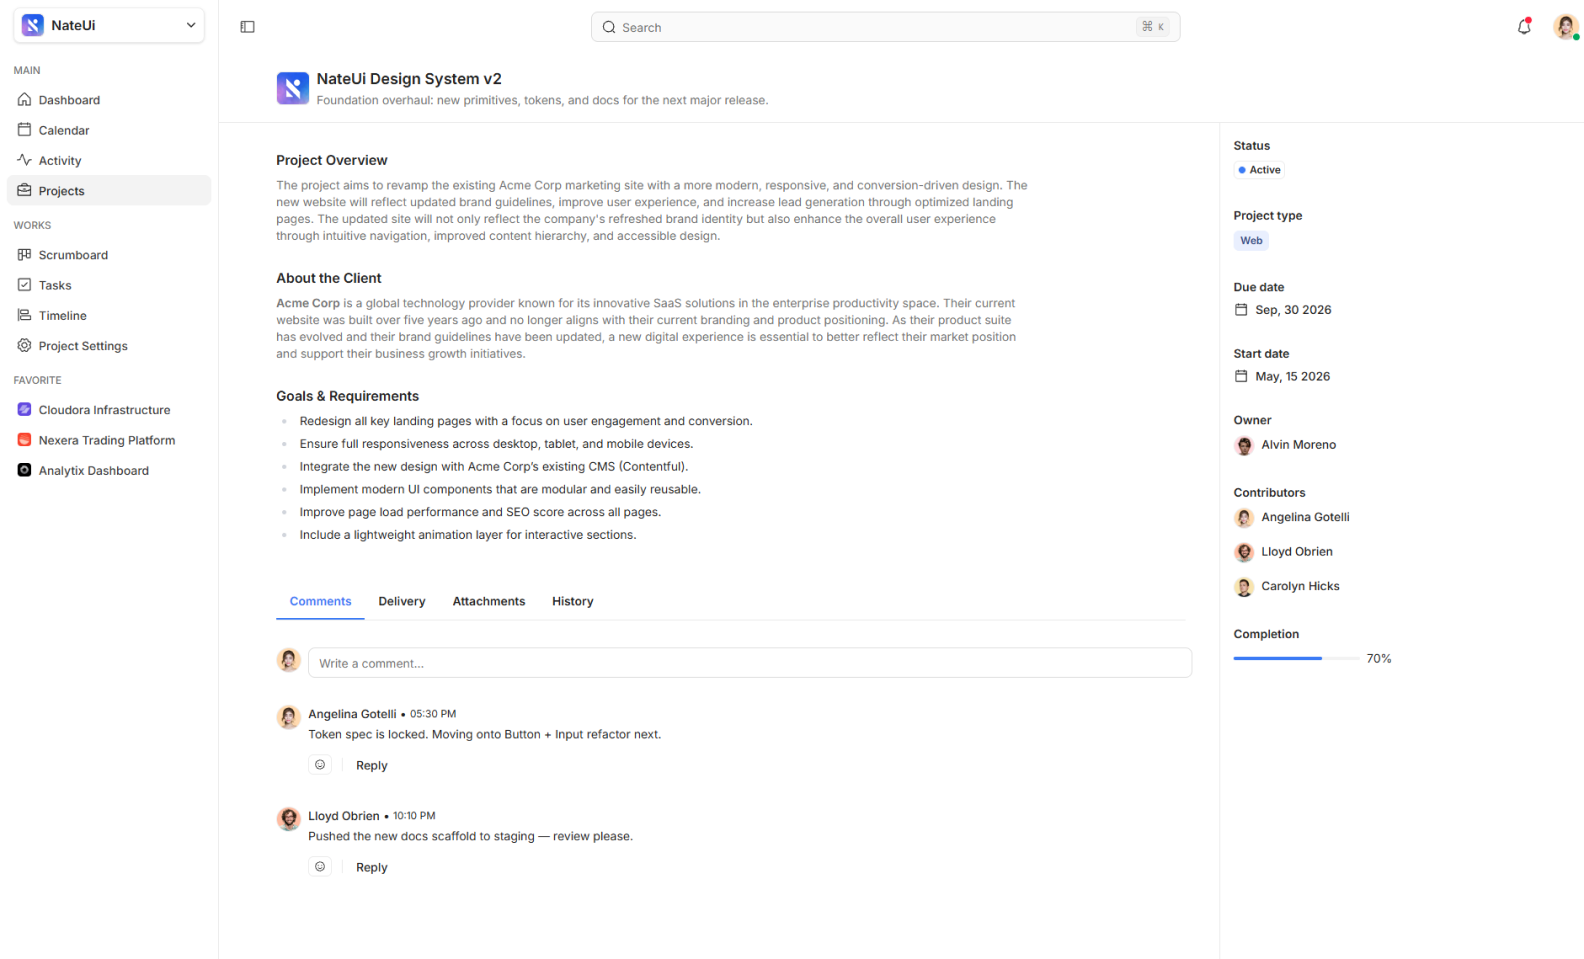Click the Project Overview heading
This screenshot has width=1584, height=959.
(332, 160)
